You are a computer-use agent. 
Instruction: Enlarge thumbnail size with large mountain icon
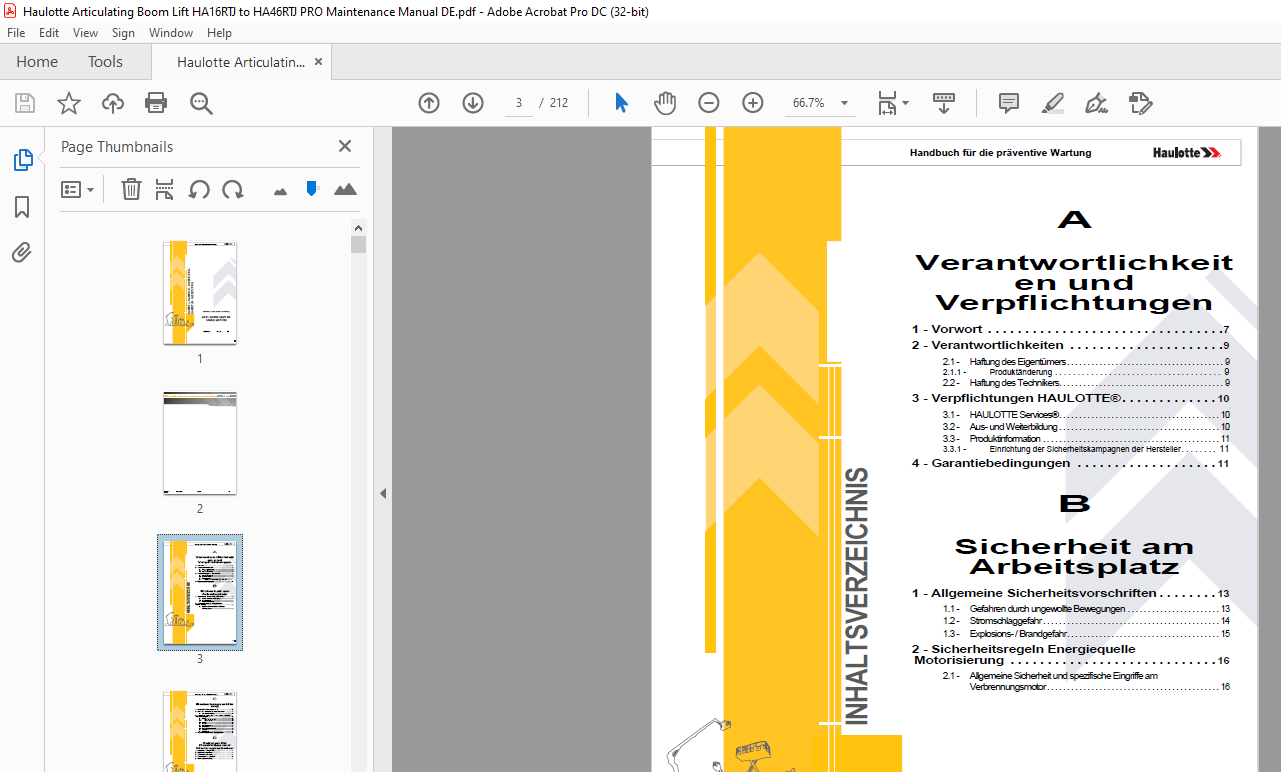[x=345, y=189]
